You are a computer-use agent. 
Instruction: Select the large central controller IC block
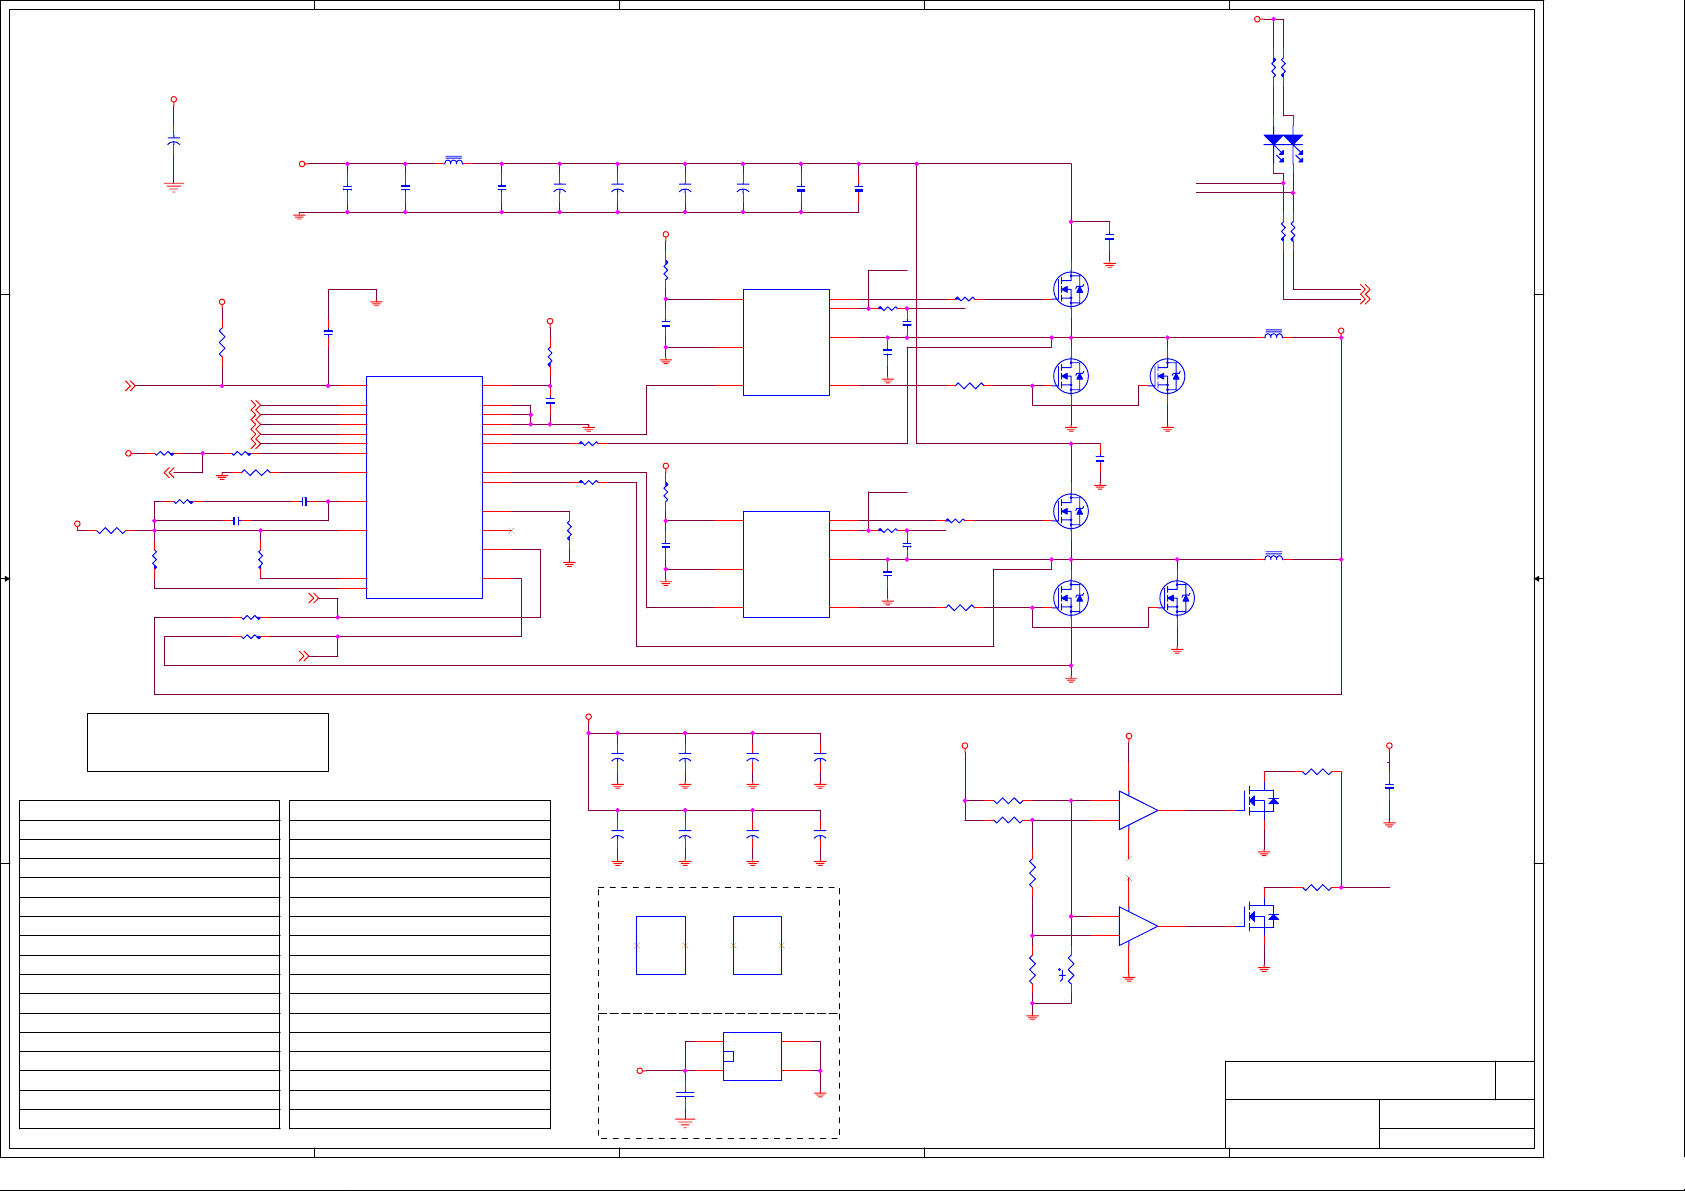424,487
